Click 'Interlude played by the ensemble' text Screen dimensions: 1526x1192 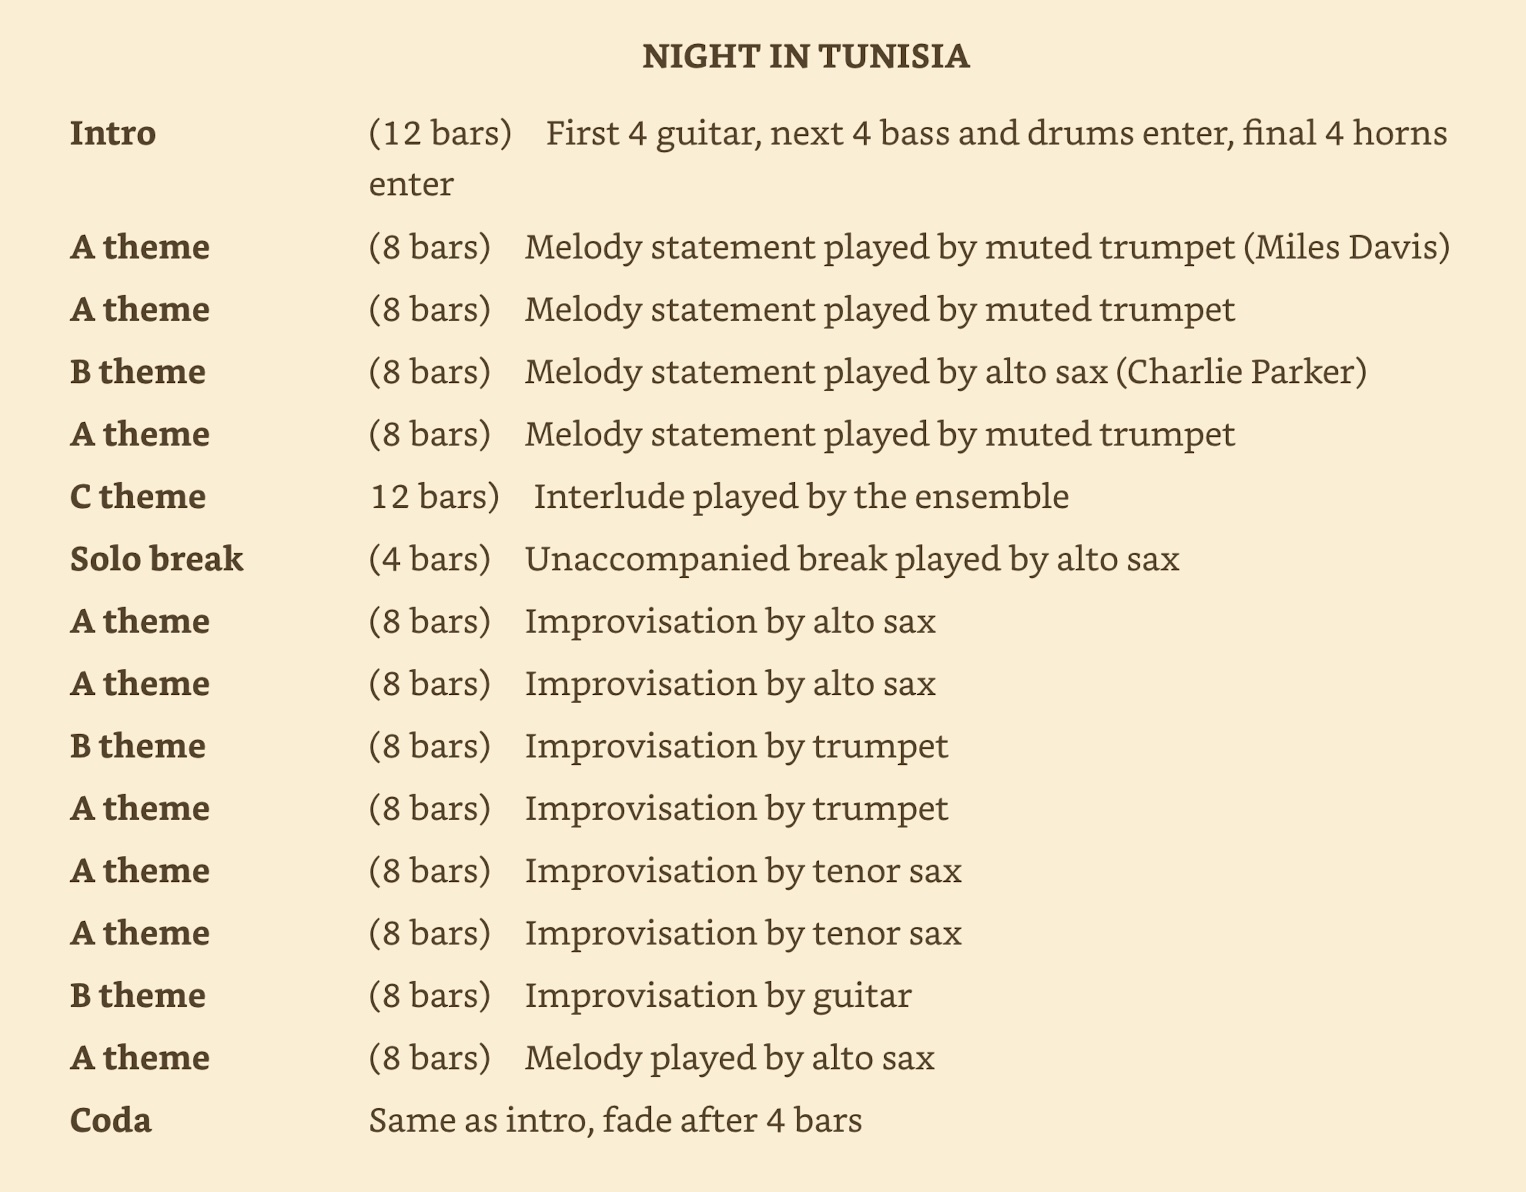[x=801, y=497]
